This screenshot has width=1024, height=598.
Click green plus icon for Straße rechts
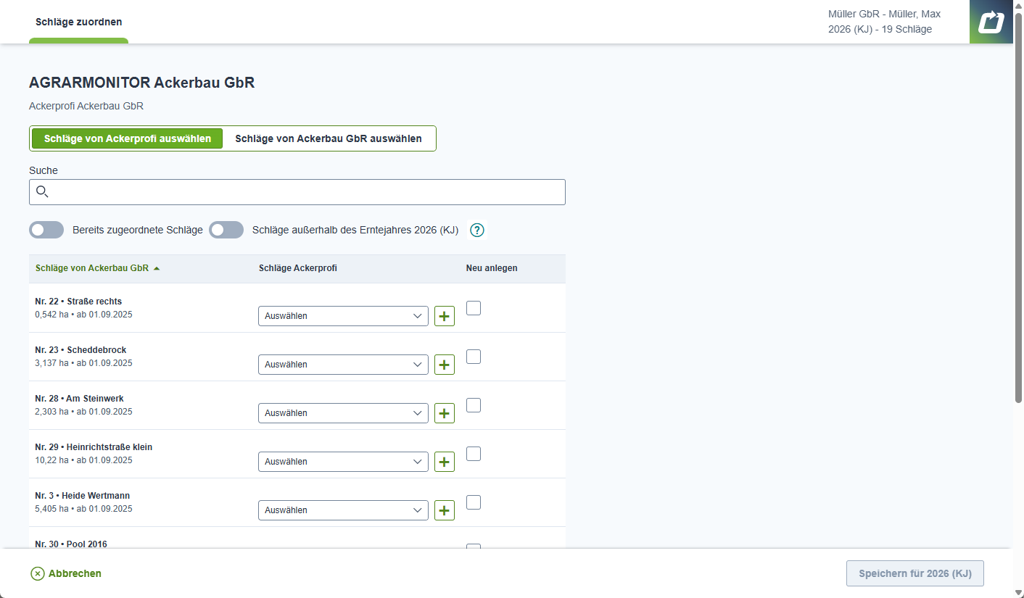(x=445, y=316)
